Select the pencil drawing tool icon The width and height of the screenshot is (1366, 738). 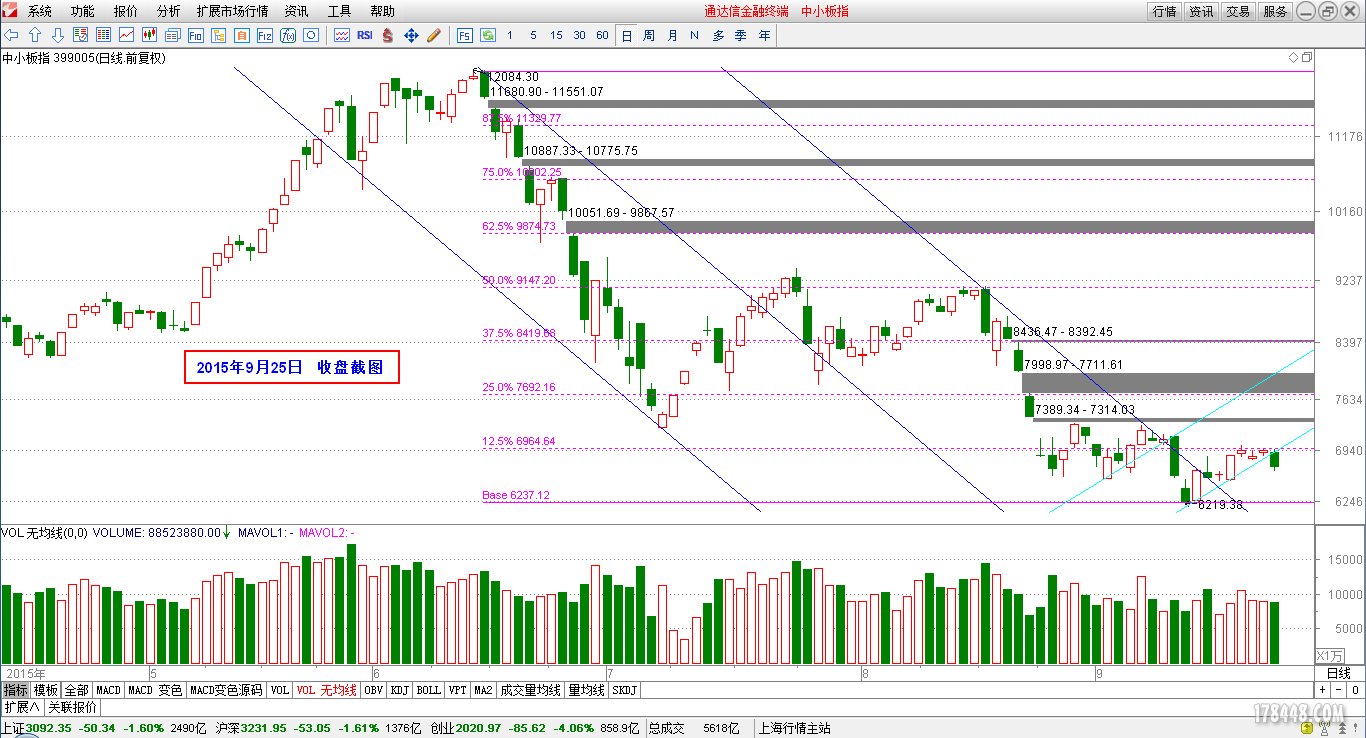434,35
